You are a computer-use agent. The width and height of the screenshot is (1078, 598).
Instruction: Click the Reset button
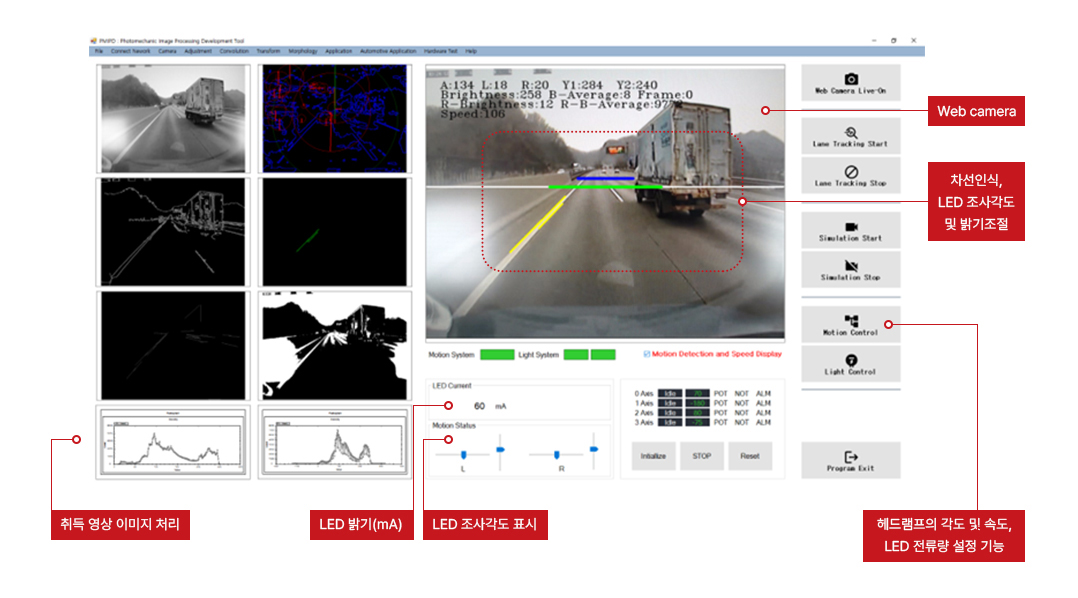click(749, 456)
